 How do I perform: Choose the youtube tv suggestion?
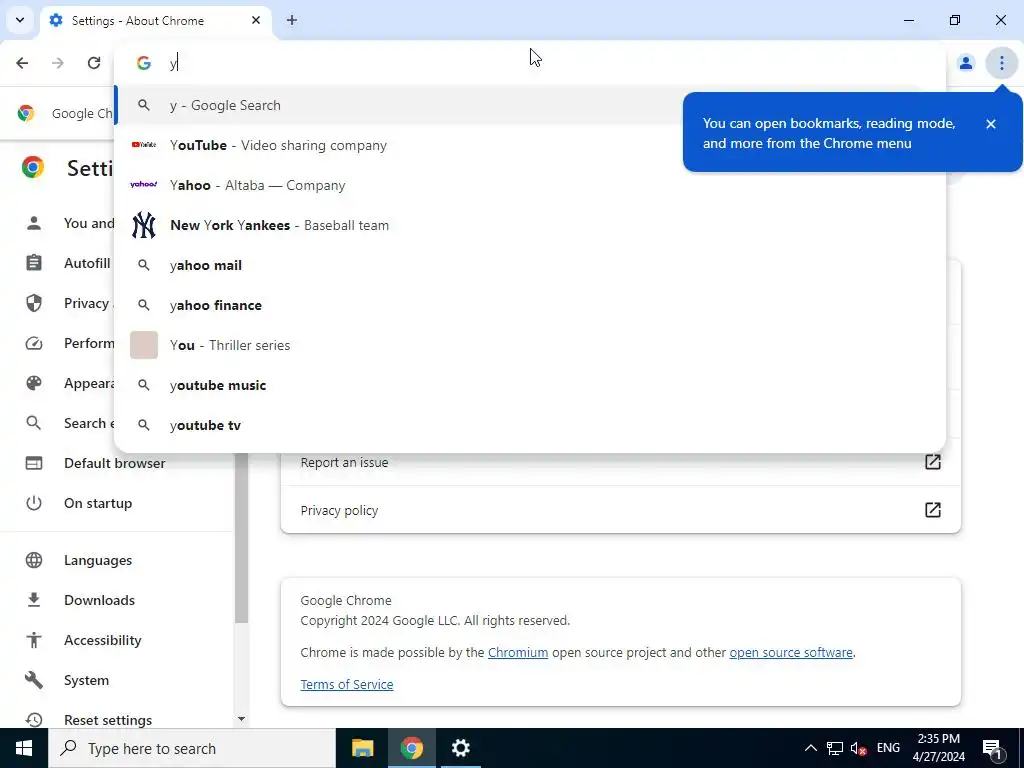(x=530, y=425)
